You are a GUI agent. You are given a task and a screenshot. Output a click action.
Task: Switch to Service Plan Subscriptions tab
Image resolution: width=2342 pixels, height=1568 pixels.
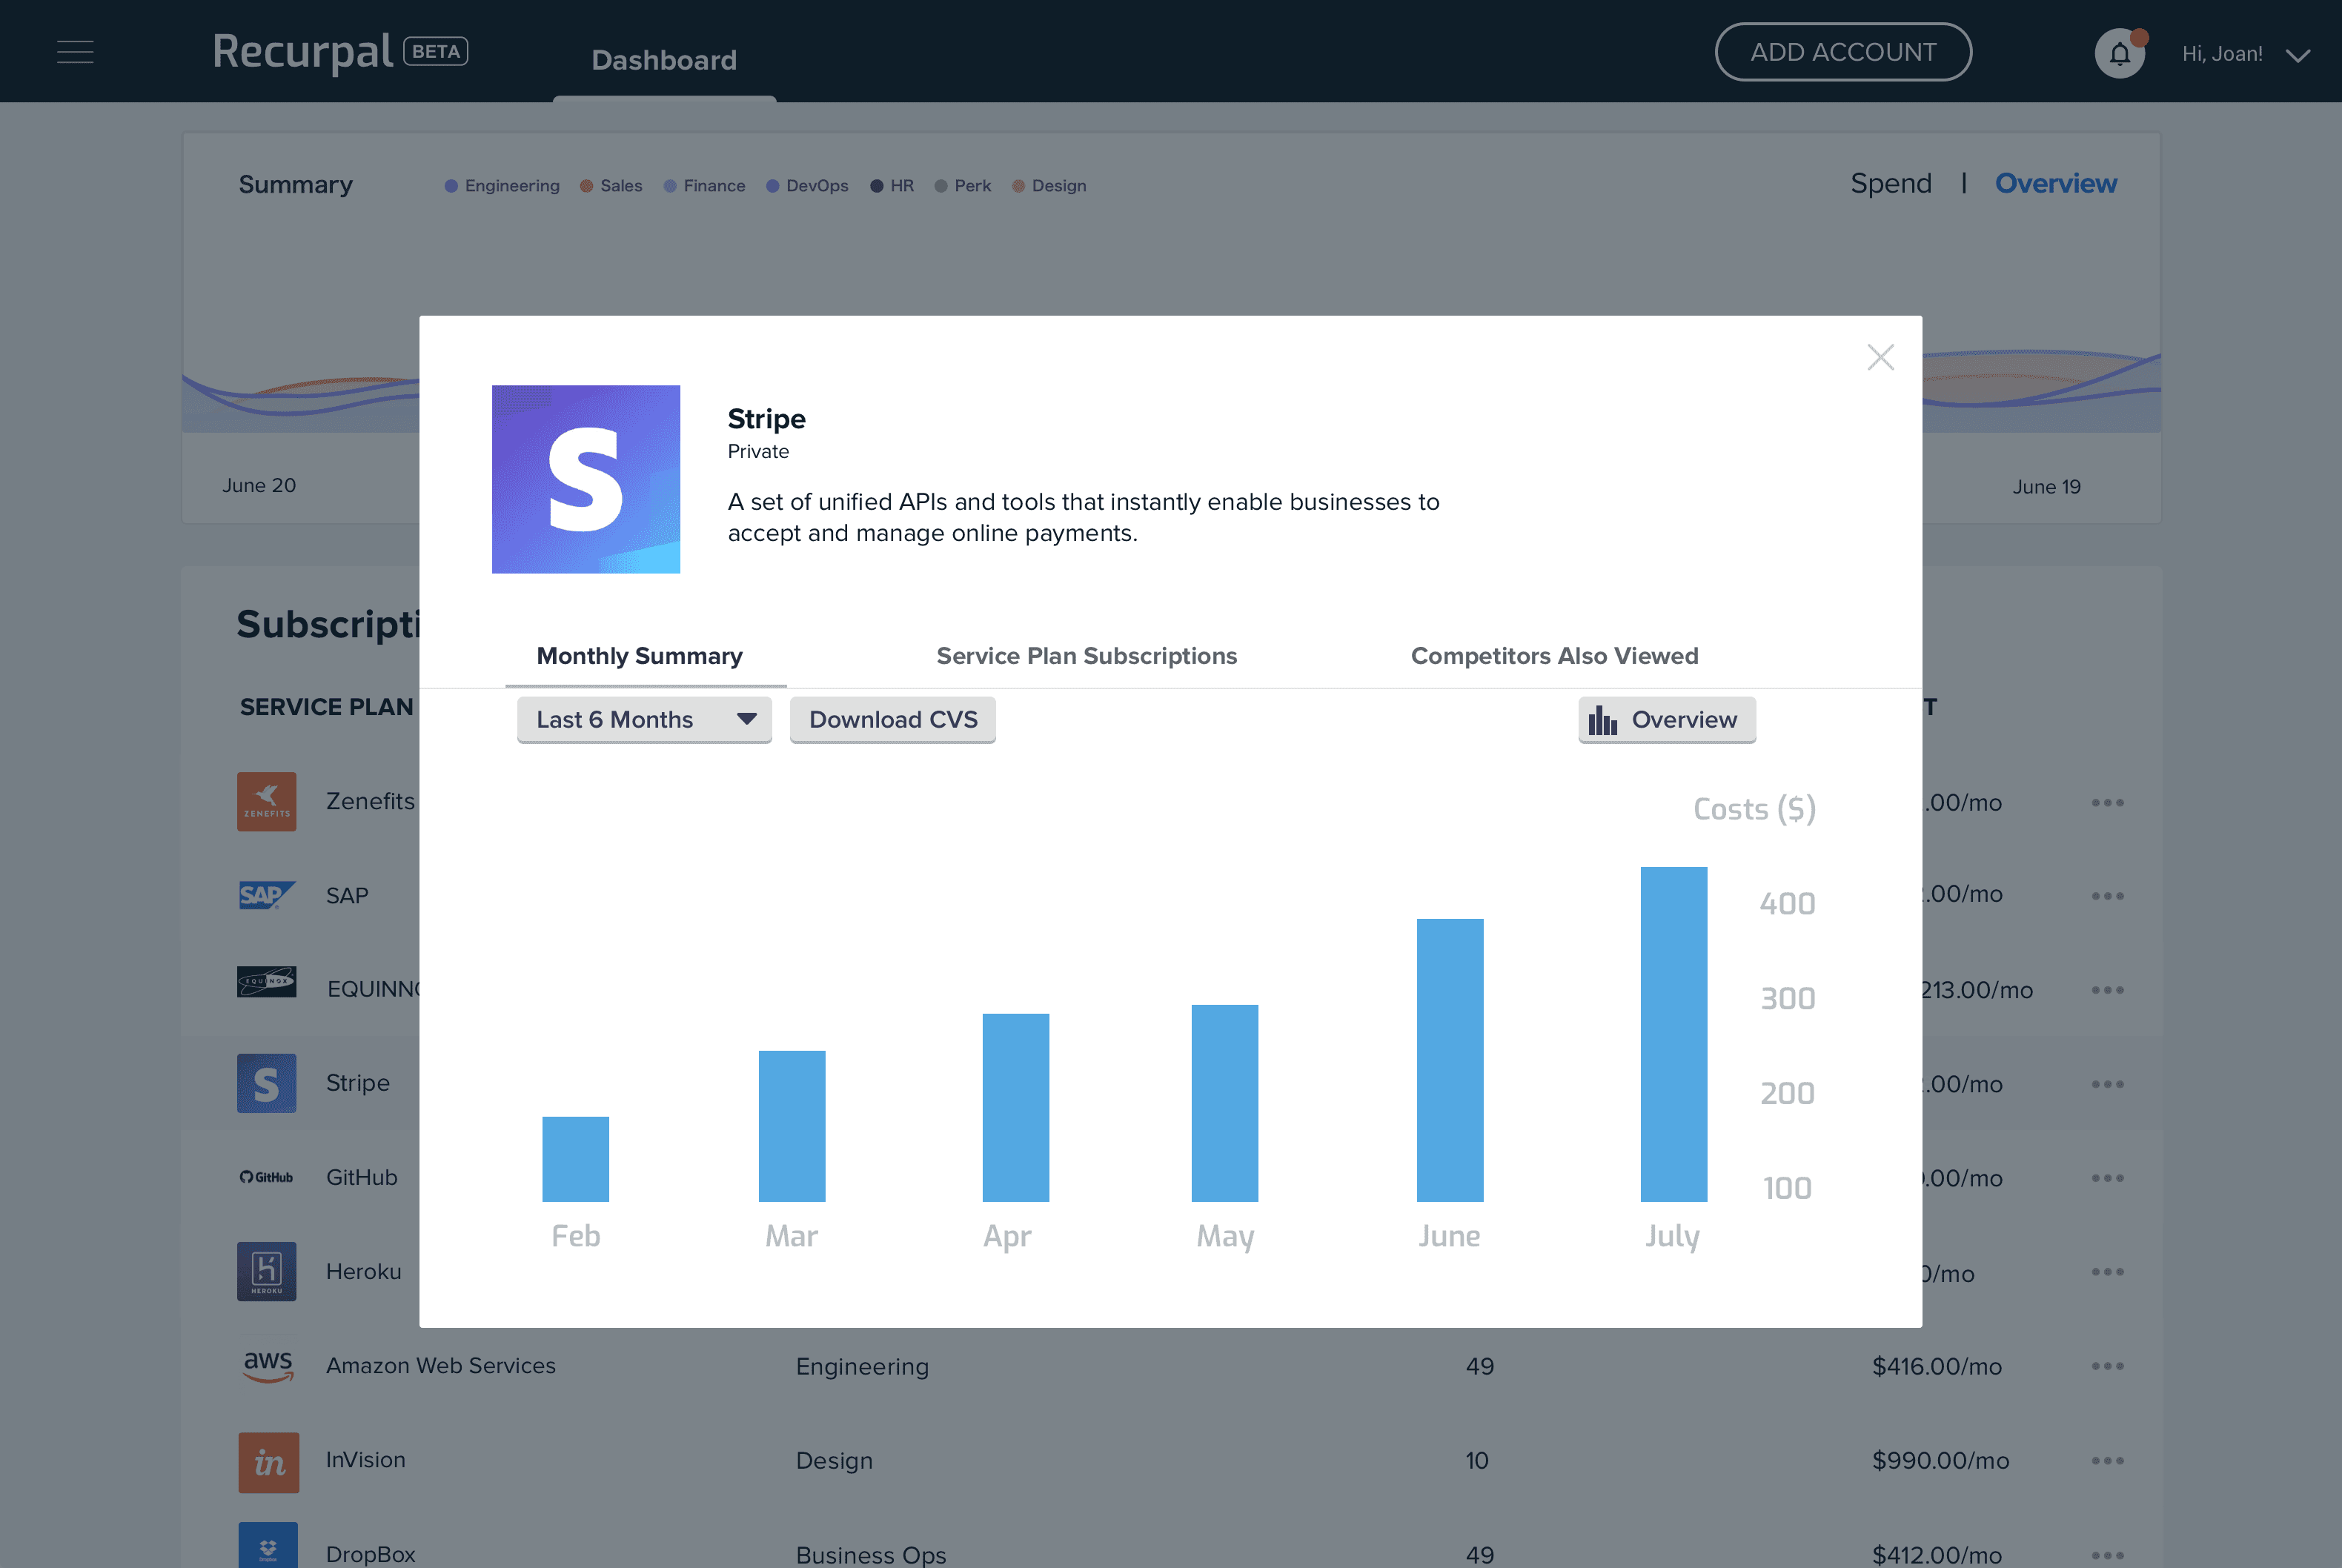1086,656
